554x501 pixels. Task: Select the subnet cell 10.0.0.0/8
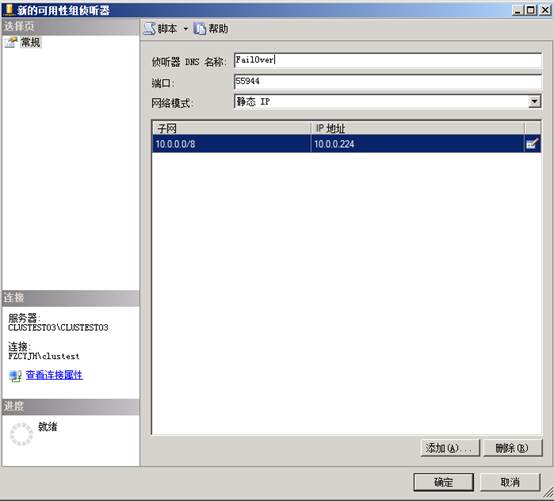231,144
